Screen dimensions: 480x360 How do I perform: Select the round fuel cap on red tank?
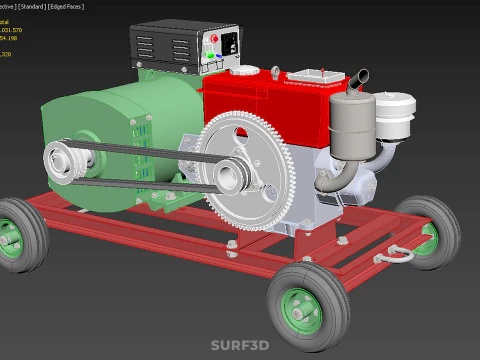245,70
